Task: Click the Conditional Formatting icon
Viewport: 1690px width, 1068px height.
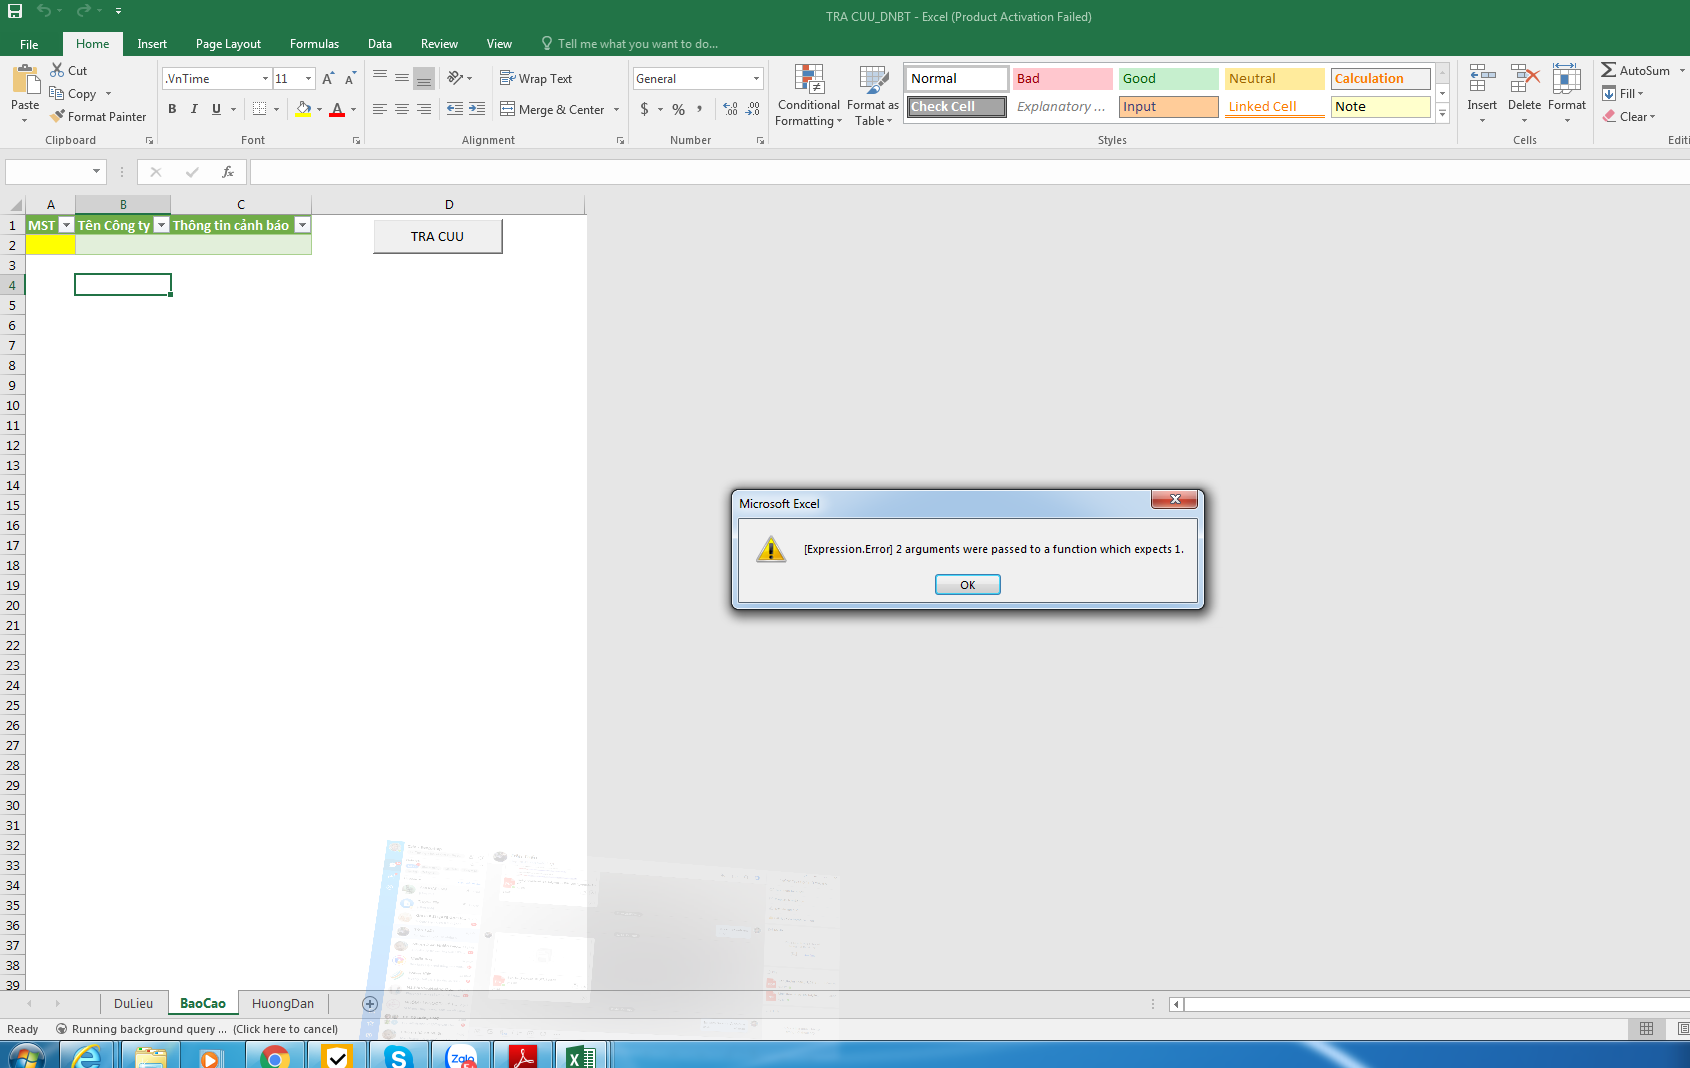Action: point(808,81)
